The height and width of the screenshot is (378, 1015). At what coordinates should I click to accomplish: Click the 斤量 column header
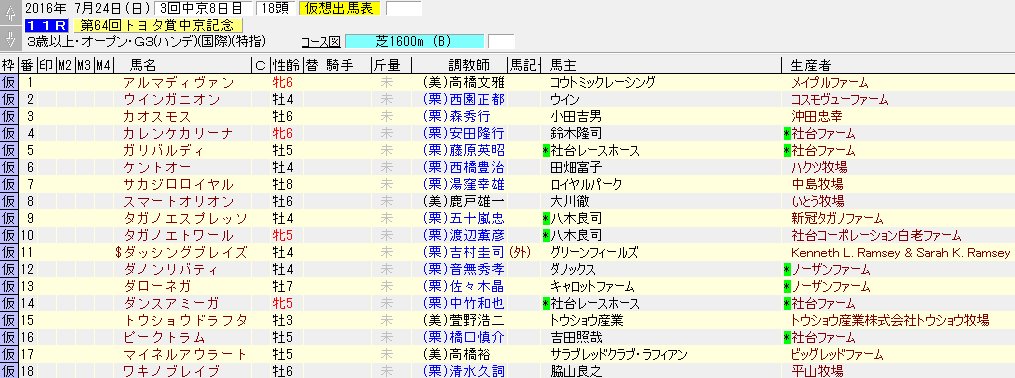pos(386,65)
